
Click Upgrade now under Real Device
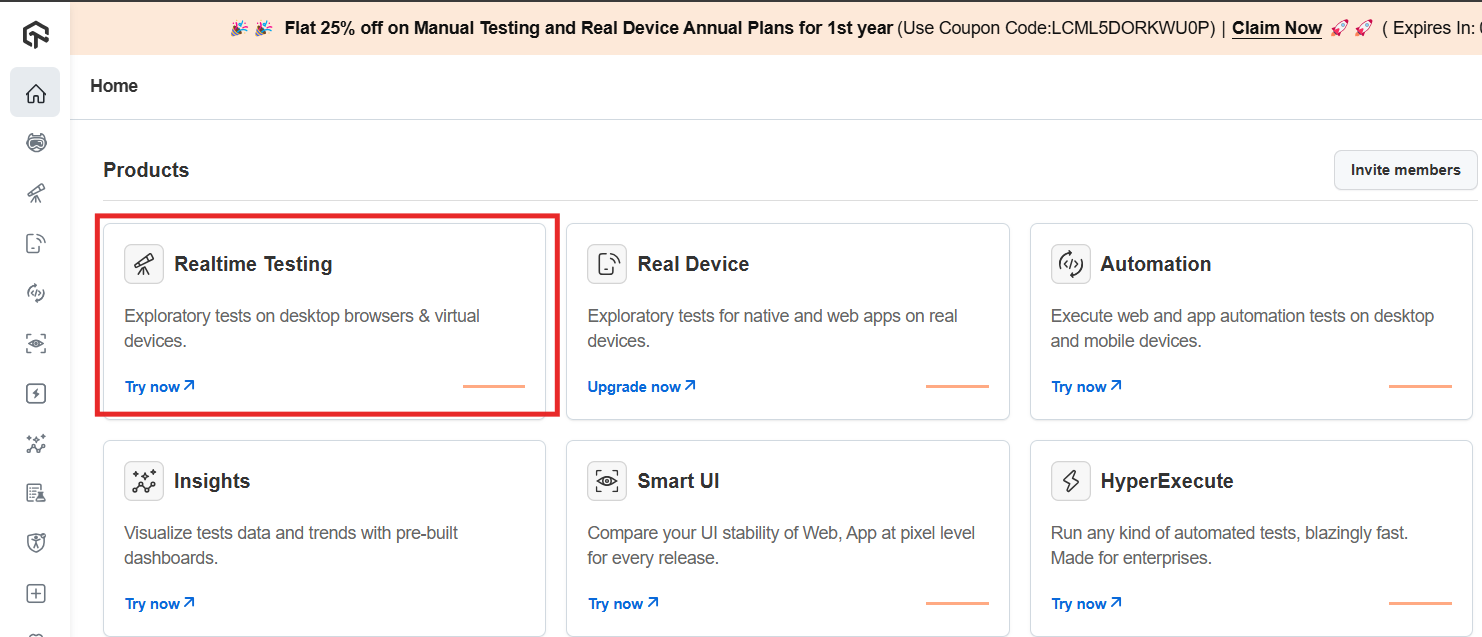[x=641, y=387]
